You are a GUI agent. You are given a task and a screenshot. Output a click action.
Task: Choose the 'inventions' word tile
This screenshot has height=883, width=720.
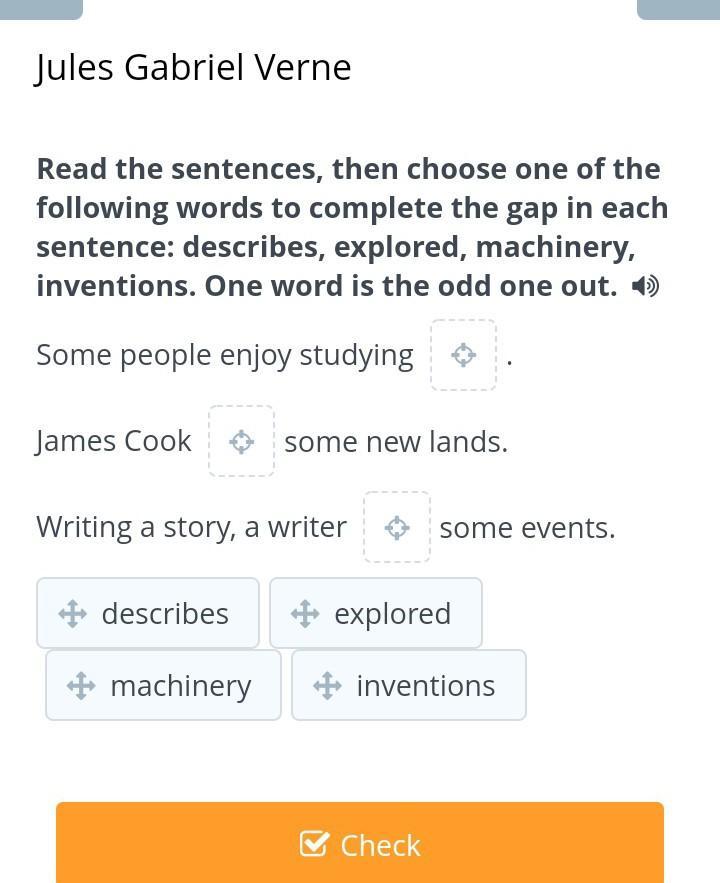[x=409, y=685]
